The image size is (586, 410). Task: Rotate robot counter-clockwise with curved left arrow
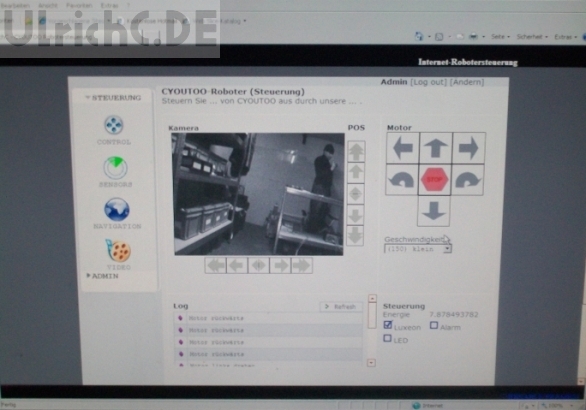coord(401,180)
